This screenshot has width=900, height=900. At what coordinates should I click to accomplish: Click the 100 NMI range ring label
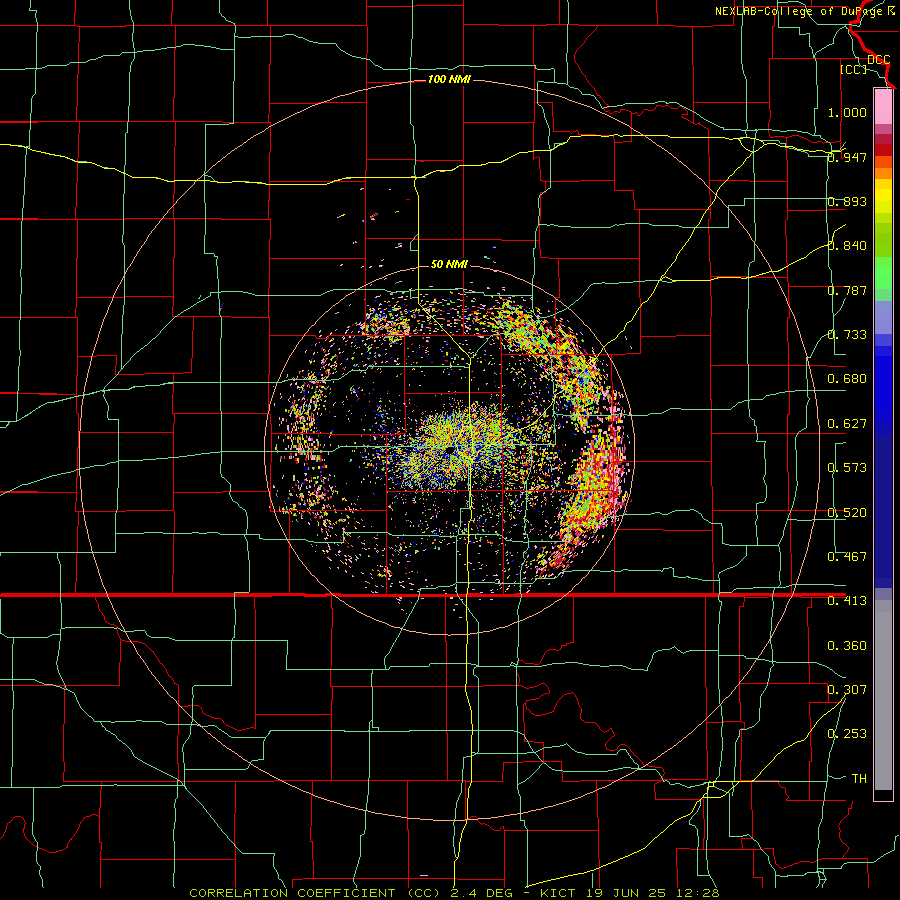449,79
